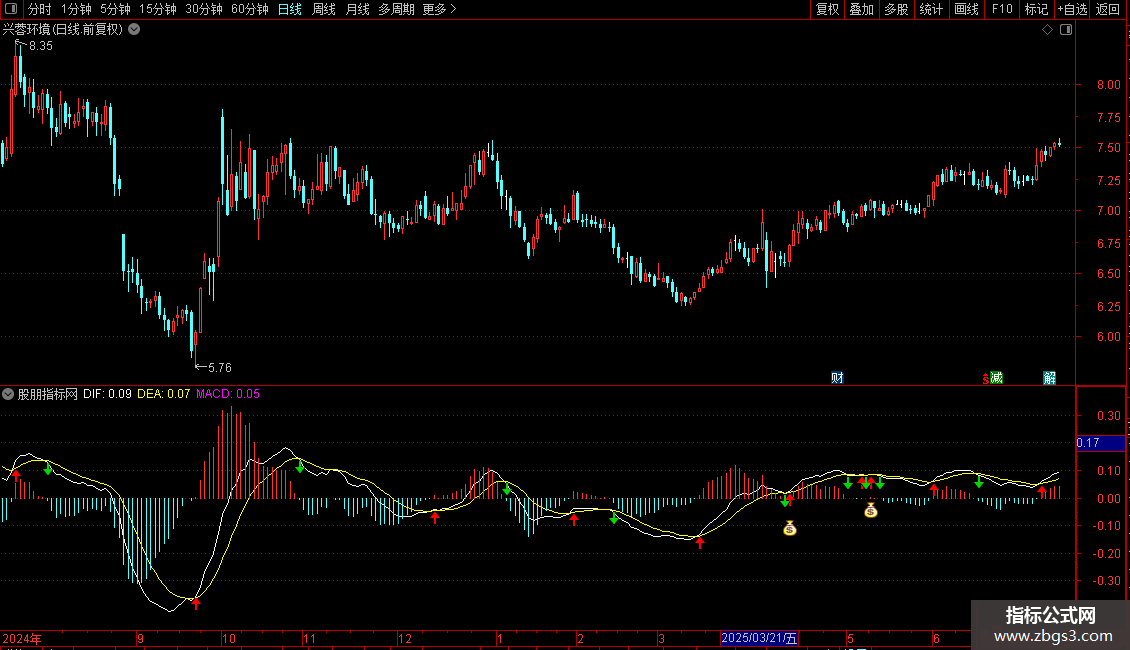
Task: Click the MACD: 0.05 value label
Action: (x=228, y=394)
